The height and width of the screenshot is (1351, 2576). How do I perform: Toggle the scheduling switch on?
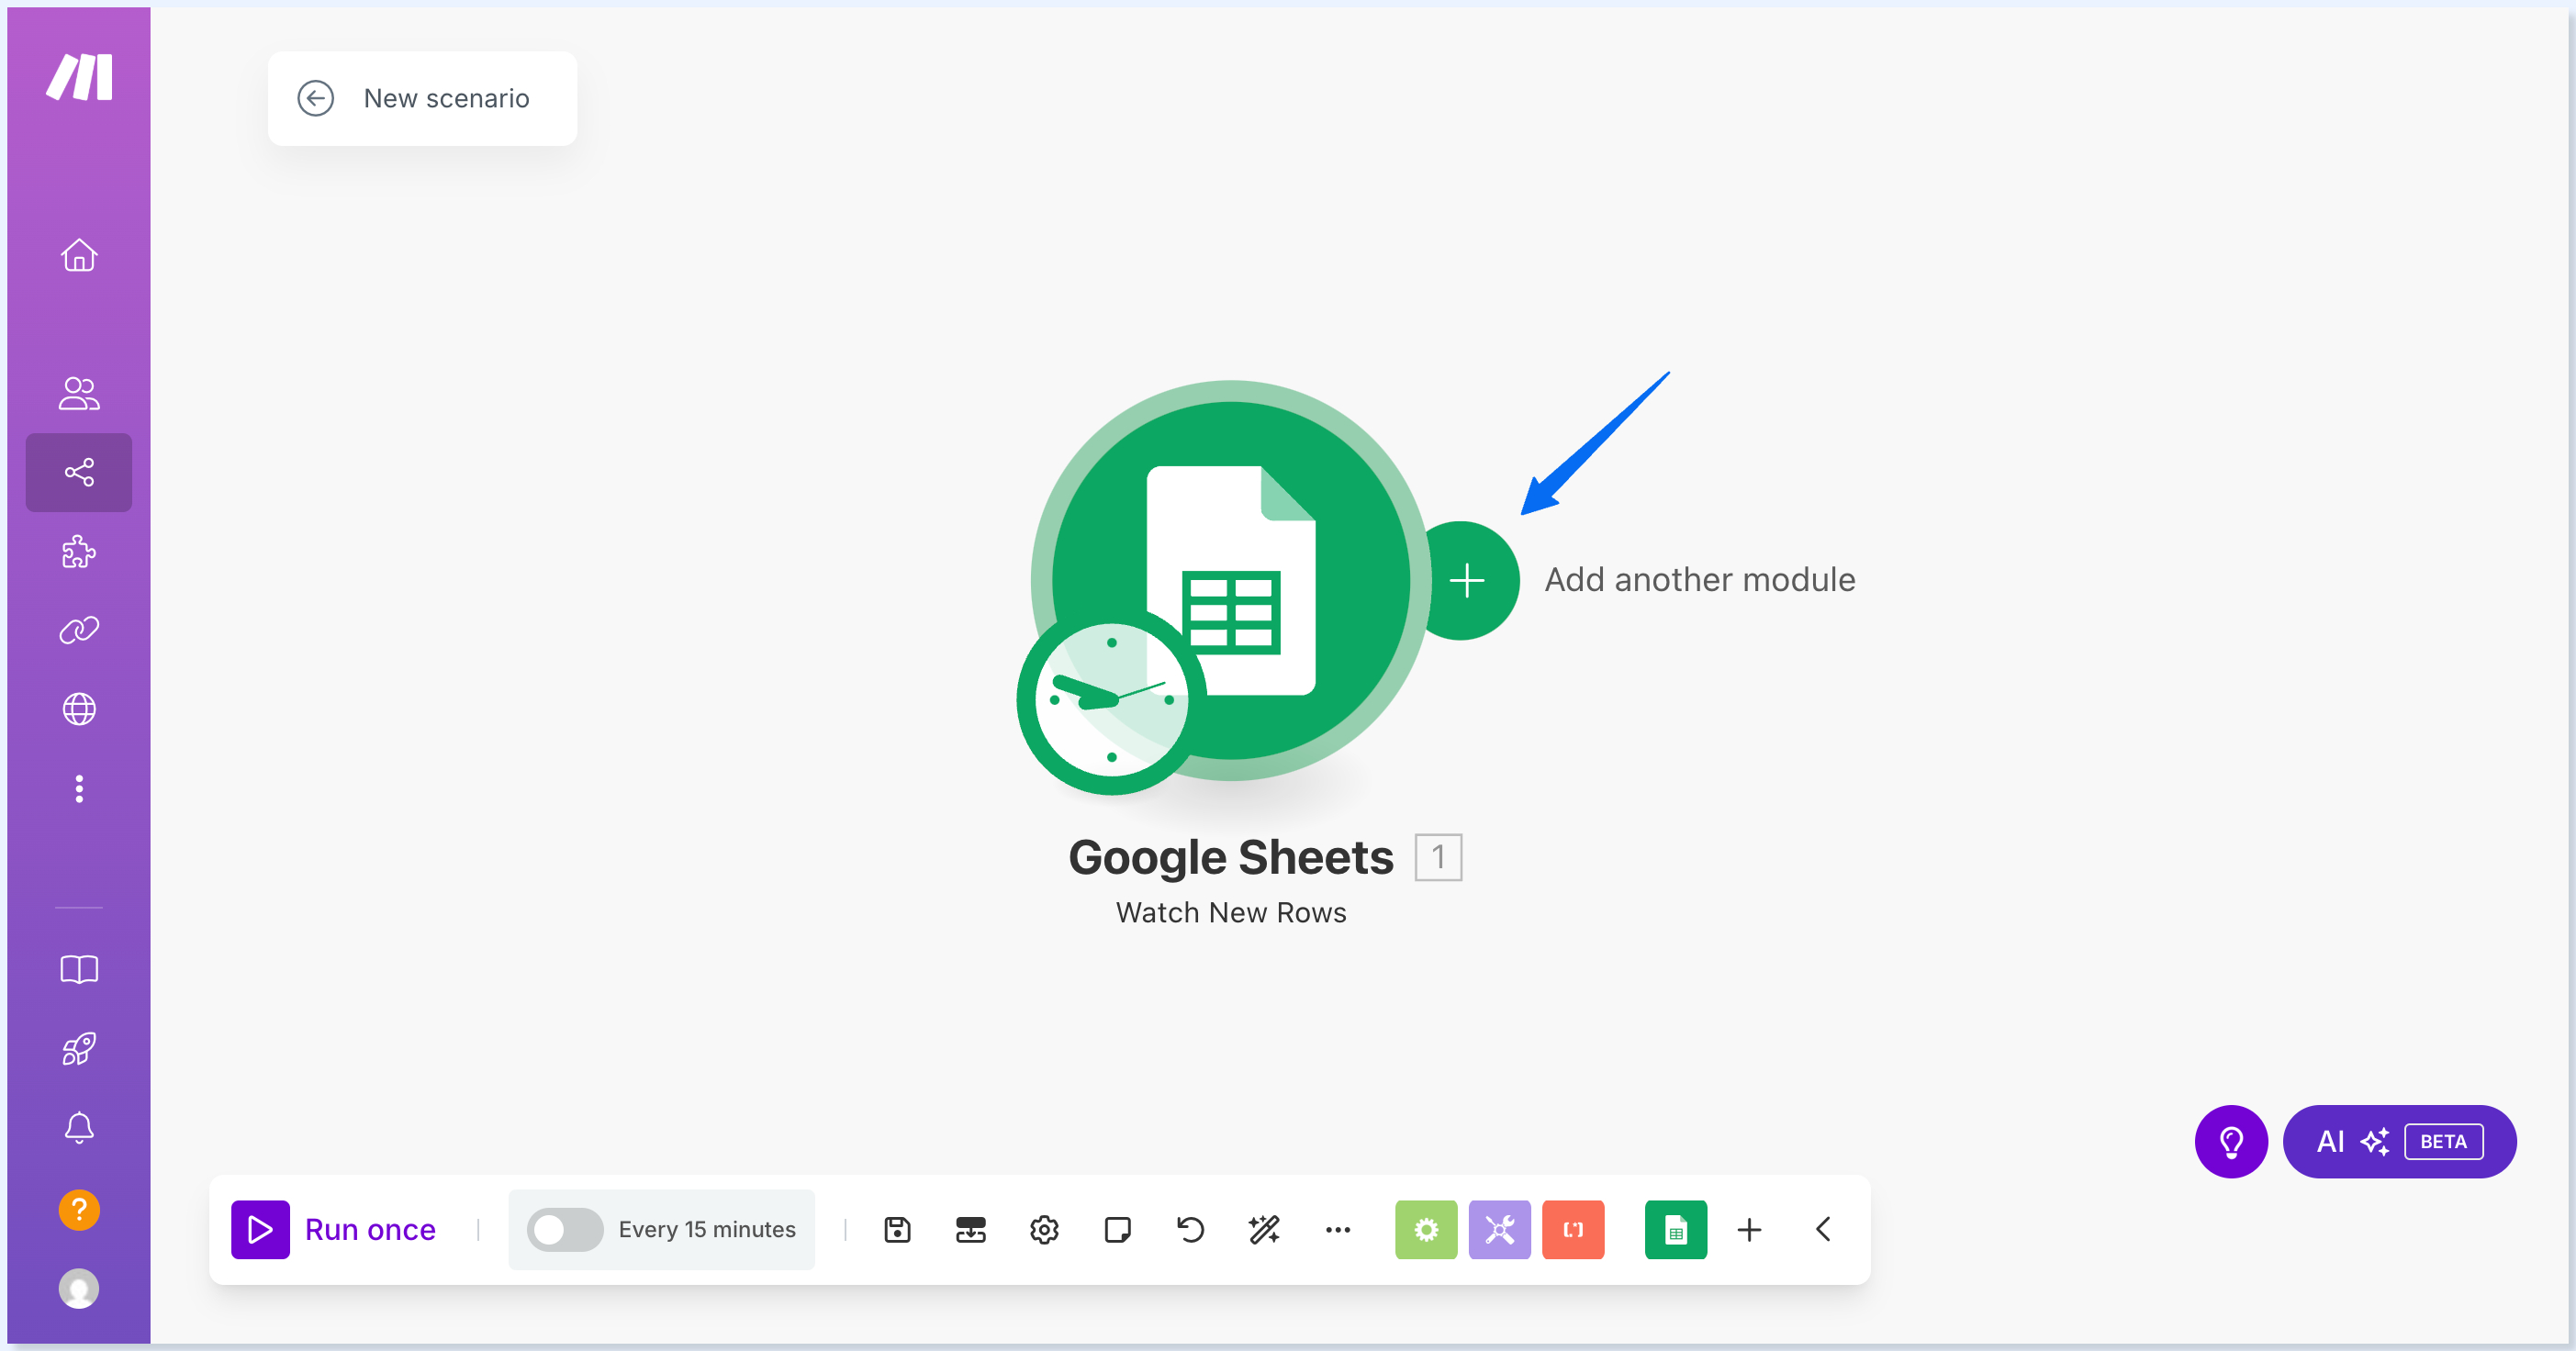point(565,1229)
